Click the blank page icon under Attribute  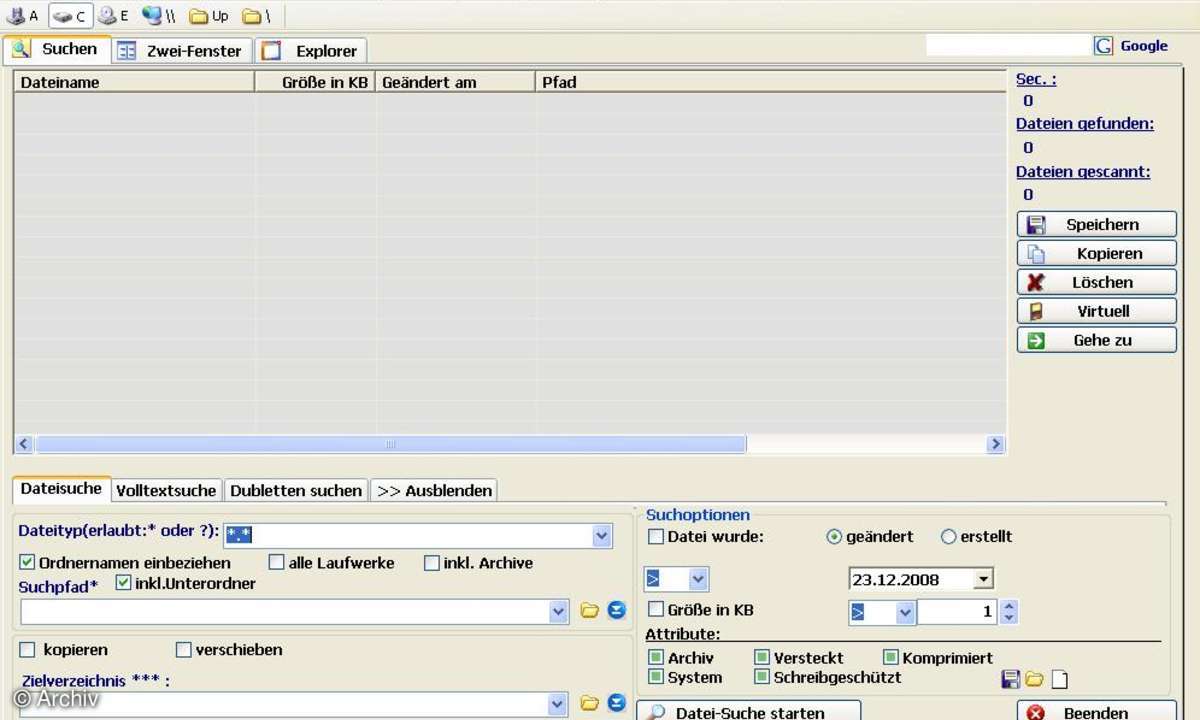(1058, 680)
